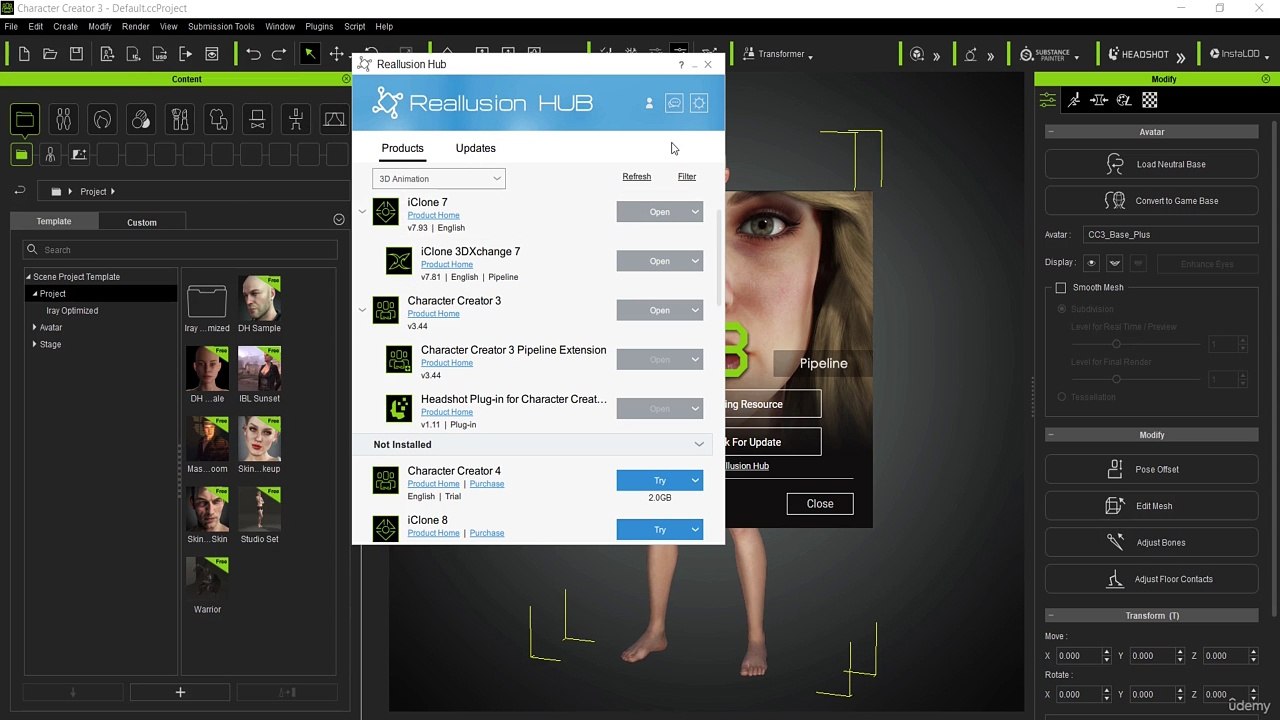
Task: Open the Stage content category icon
Action: click(334, 120)
